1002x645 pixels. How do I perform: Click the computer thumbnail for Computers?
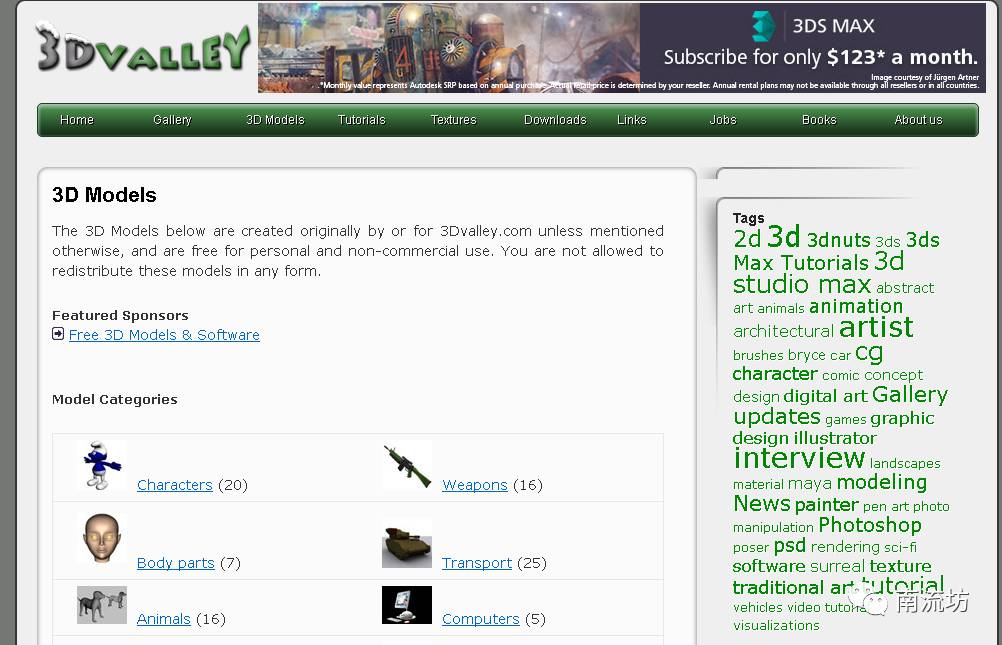pyautogui.click(x=407, y=605)
